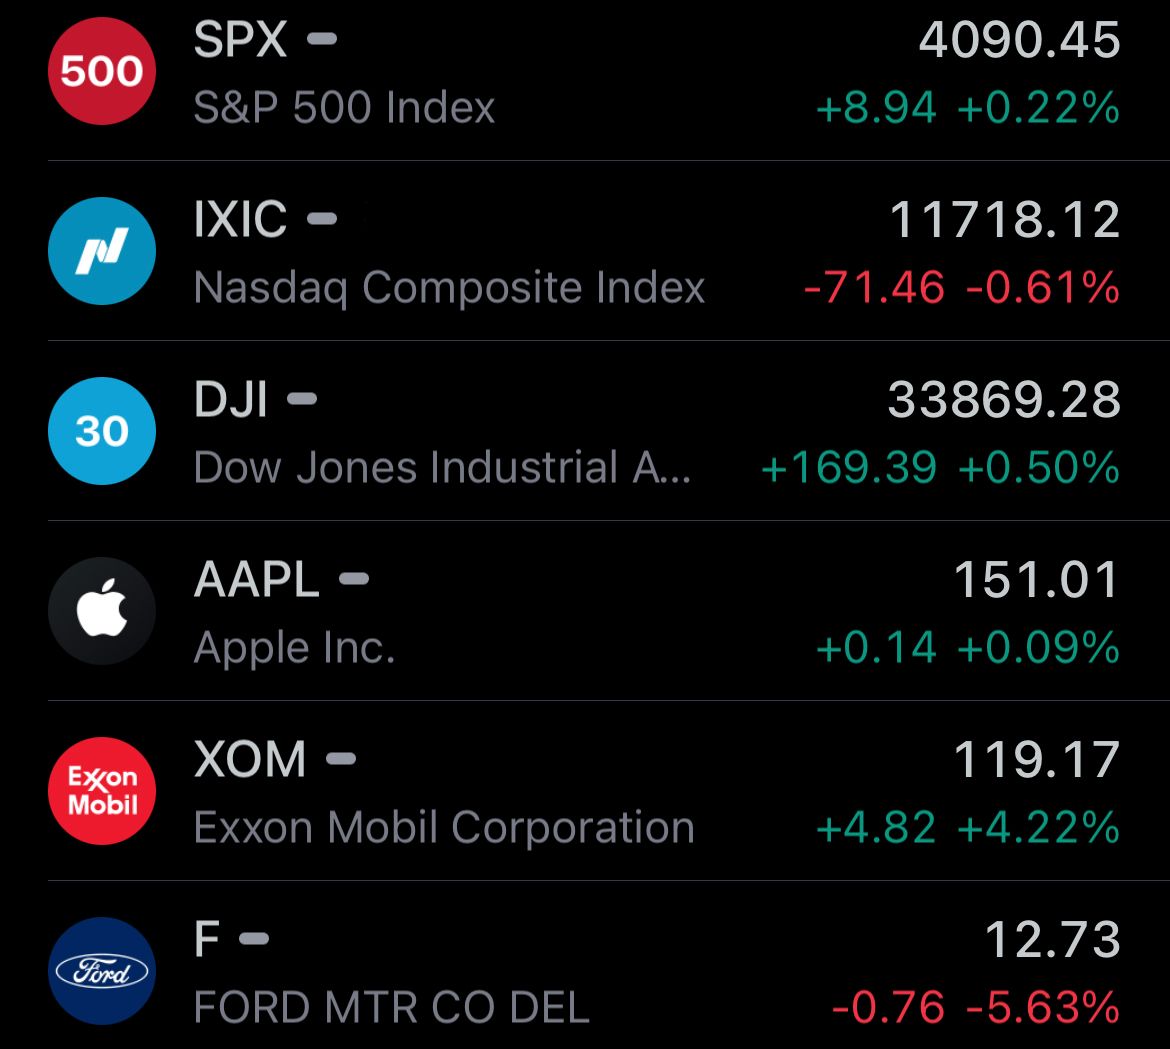Tap the AAPL price 151.01
This screenshot has width=1170, height=1049.
pyautogui.click(x=1036, y=580)
